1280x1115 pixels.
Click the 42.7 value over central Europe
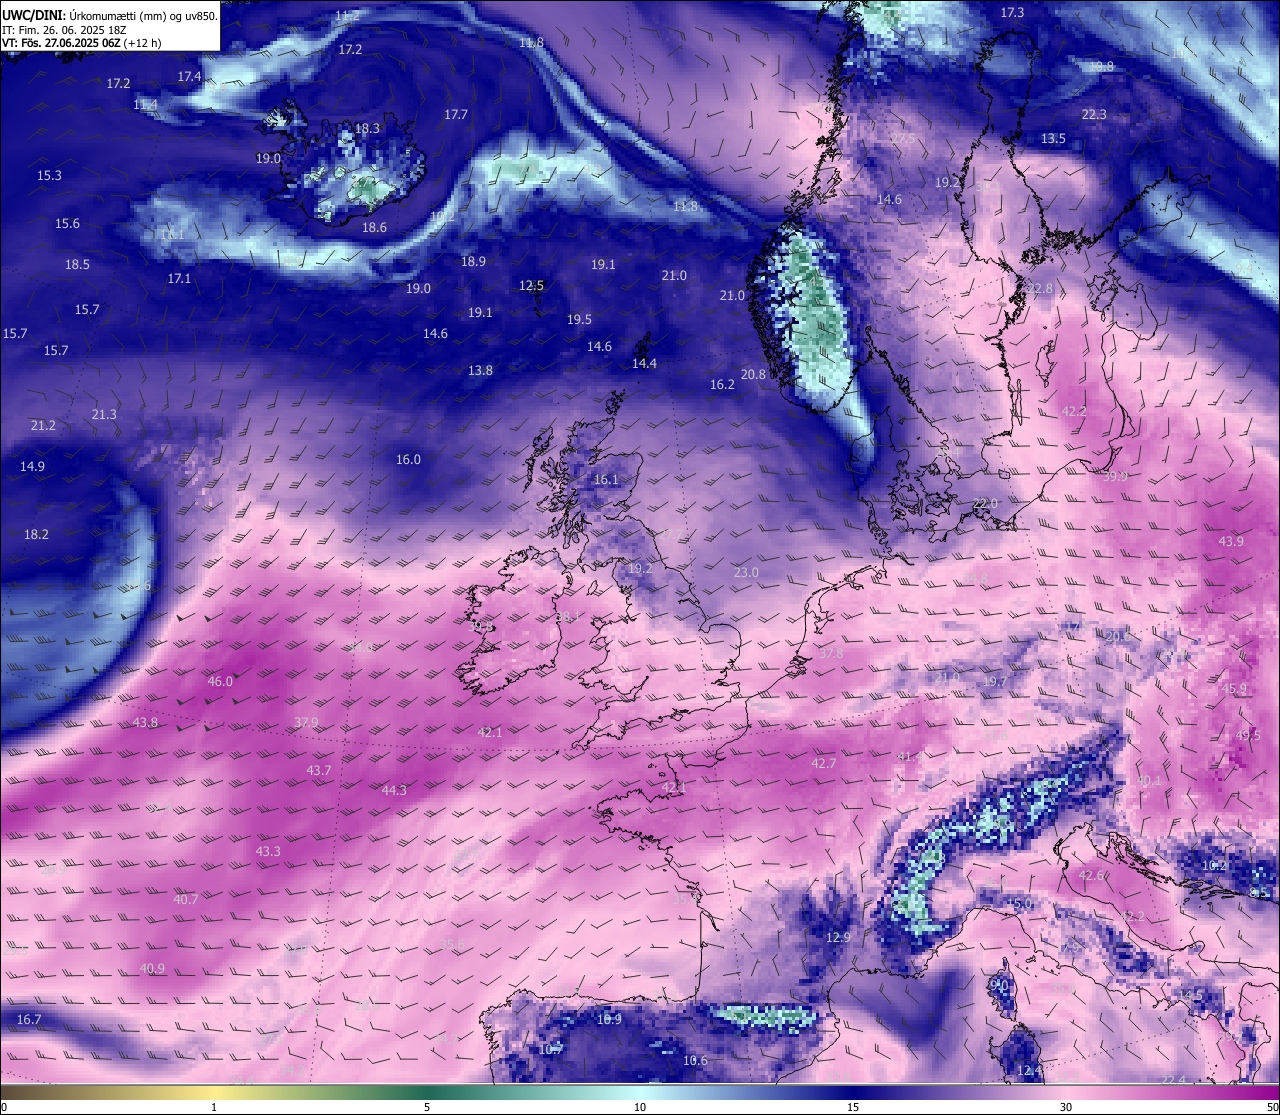[823, 763]
